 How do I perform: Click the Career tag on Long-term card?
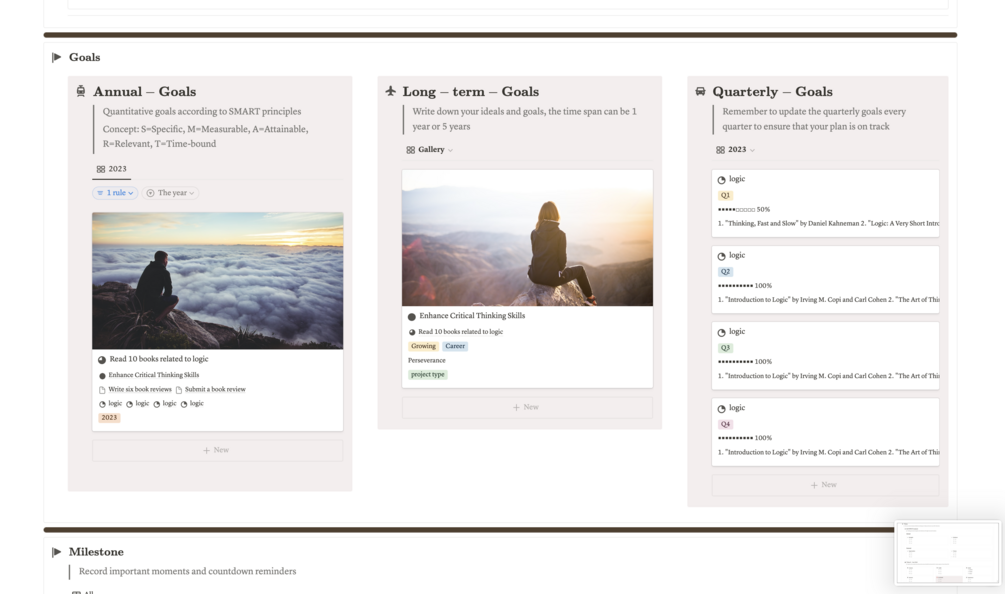click(455, 346)
